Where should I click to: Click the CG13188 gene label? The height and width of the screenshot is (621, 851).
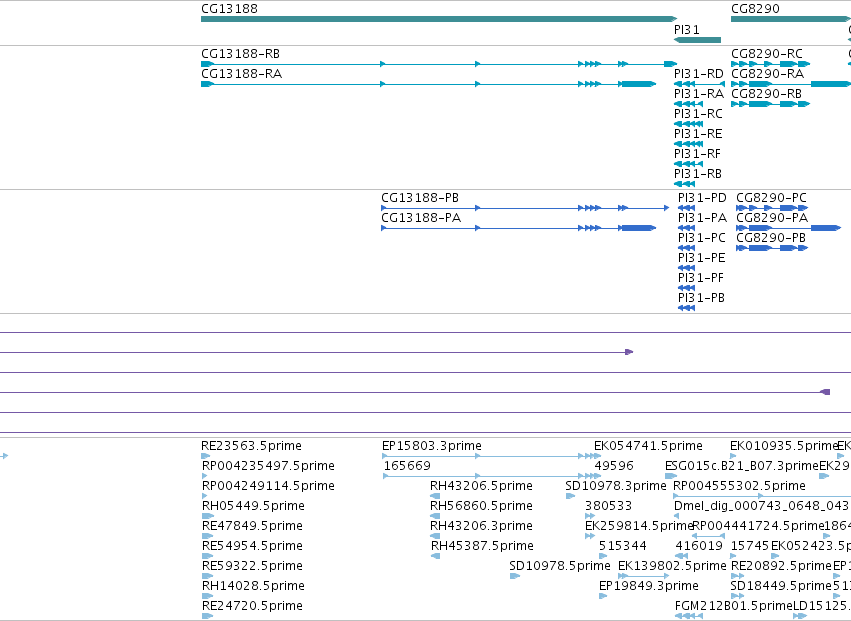tap(229, 9)
